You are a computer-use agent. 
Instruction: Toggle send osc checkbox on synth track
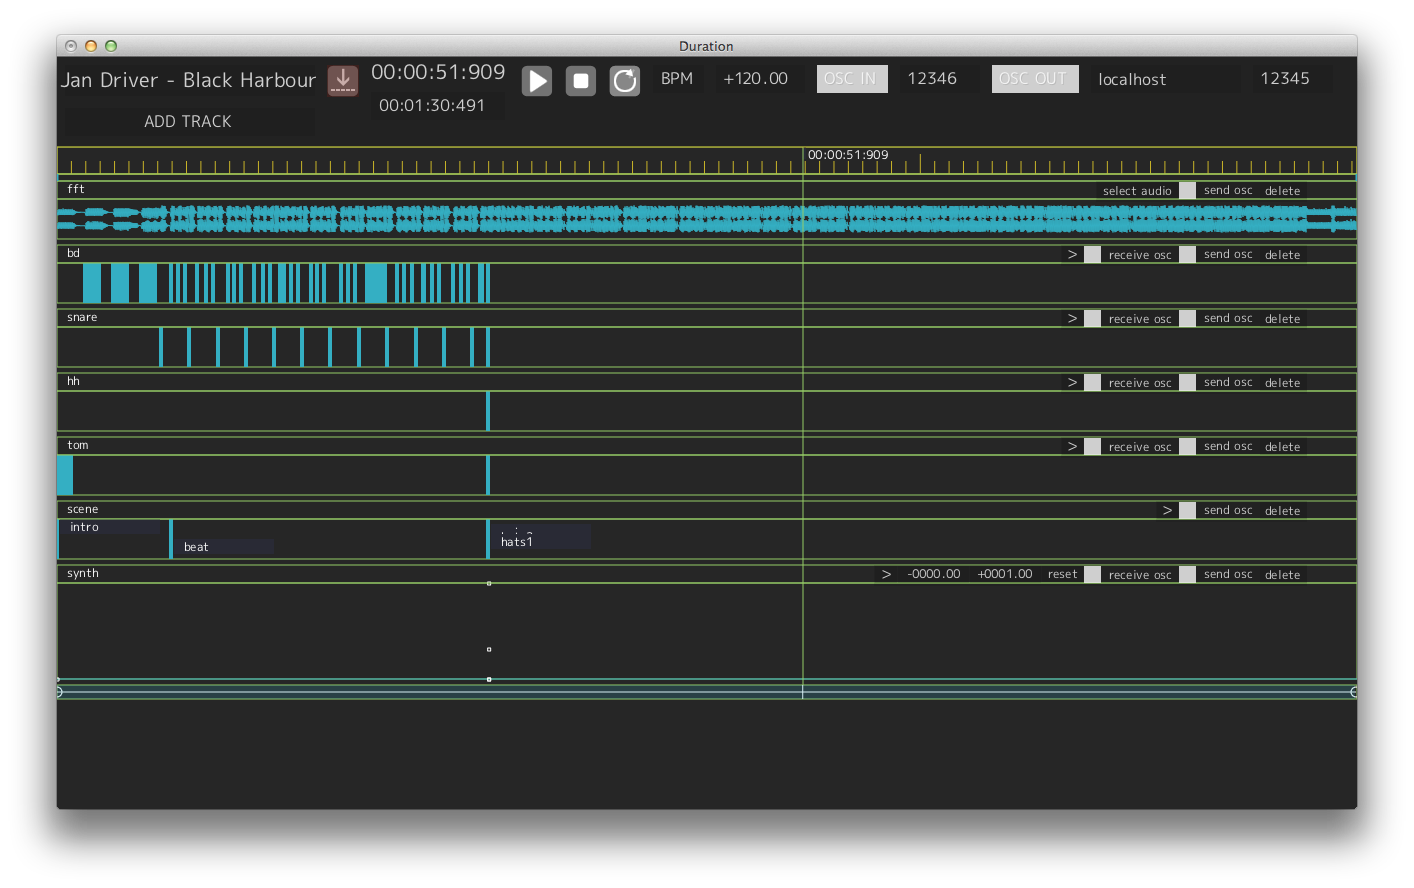pyautogui.click(x=1187, y=574)
